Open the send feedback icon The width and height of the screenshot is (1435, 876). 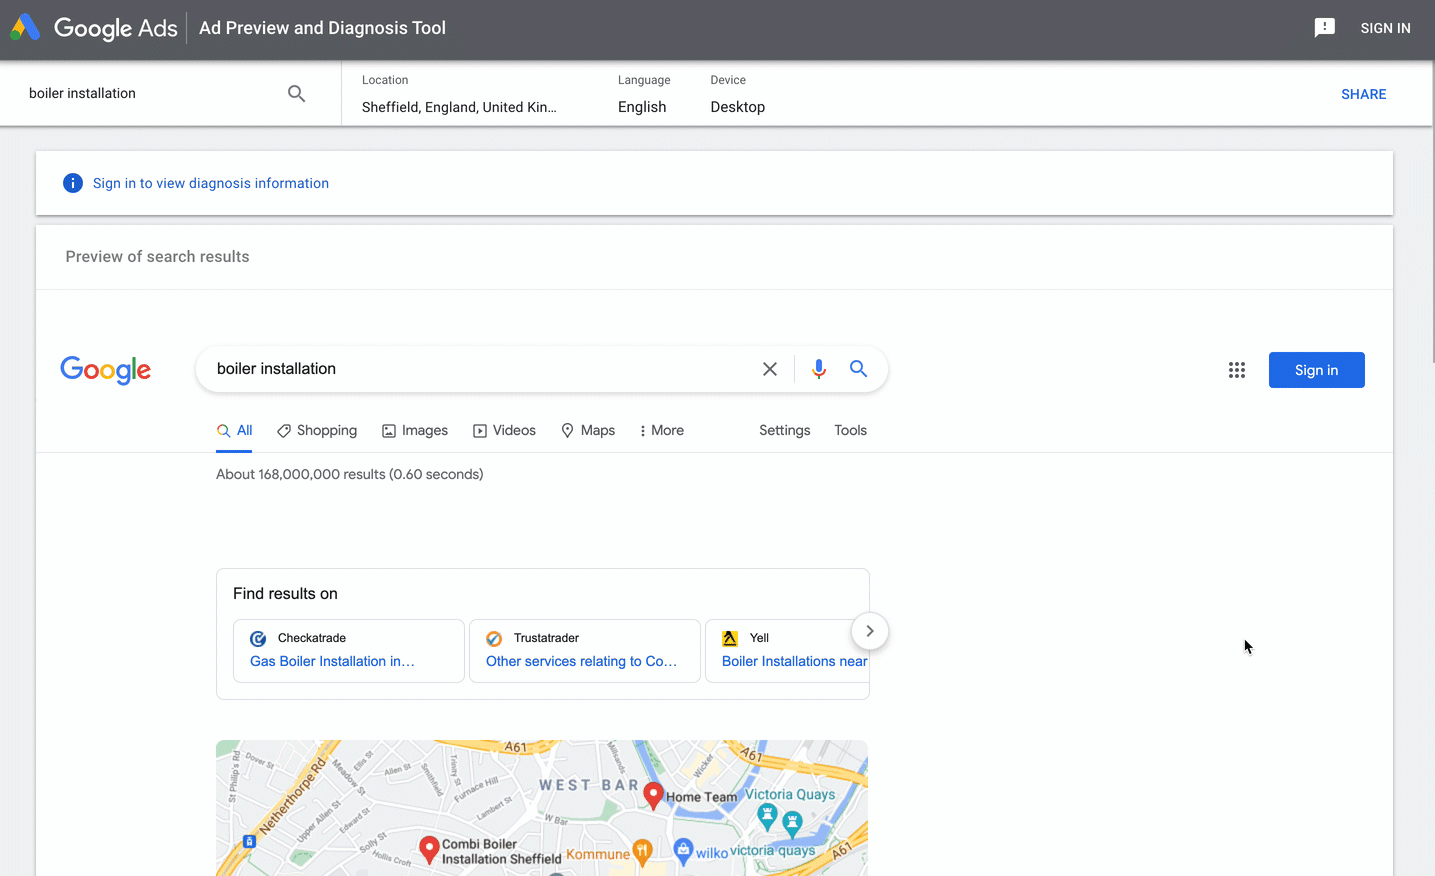coord(1324,28)
